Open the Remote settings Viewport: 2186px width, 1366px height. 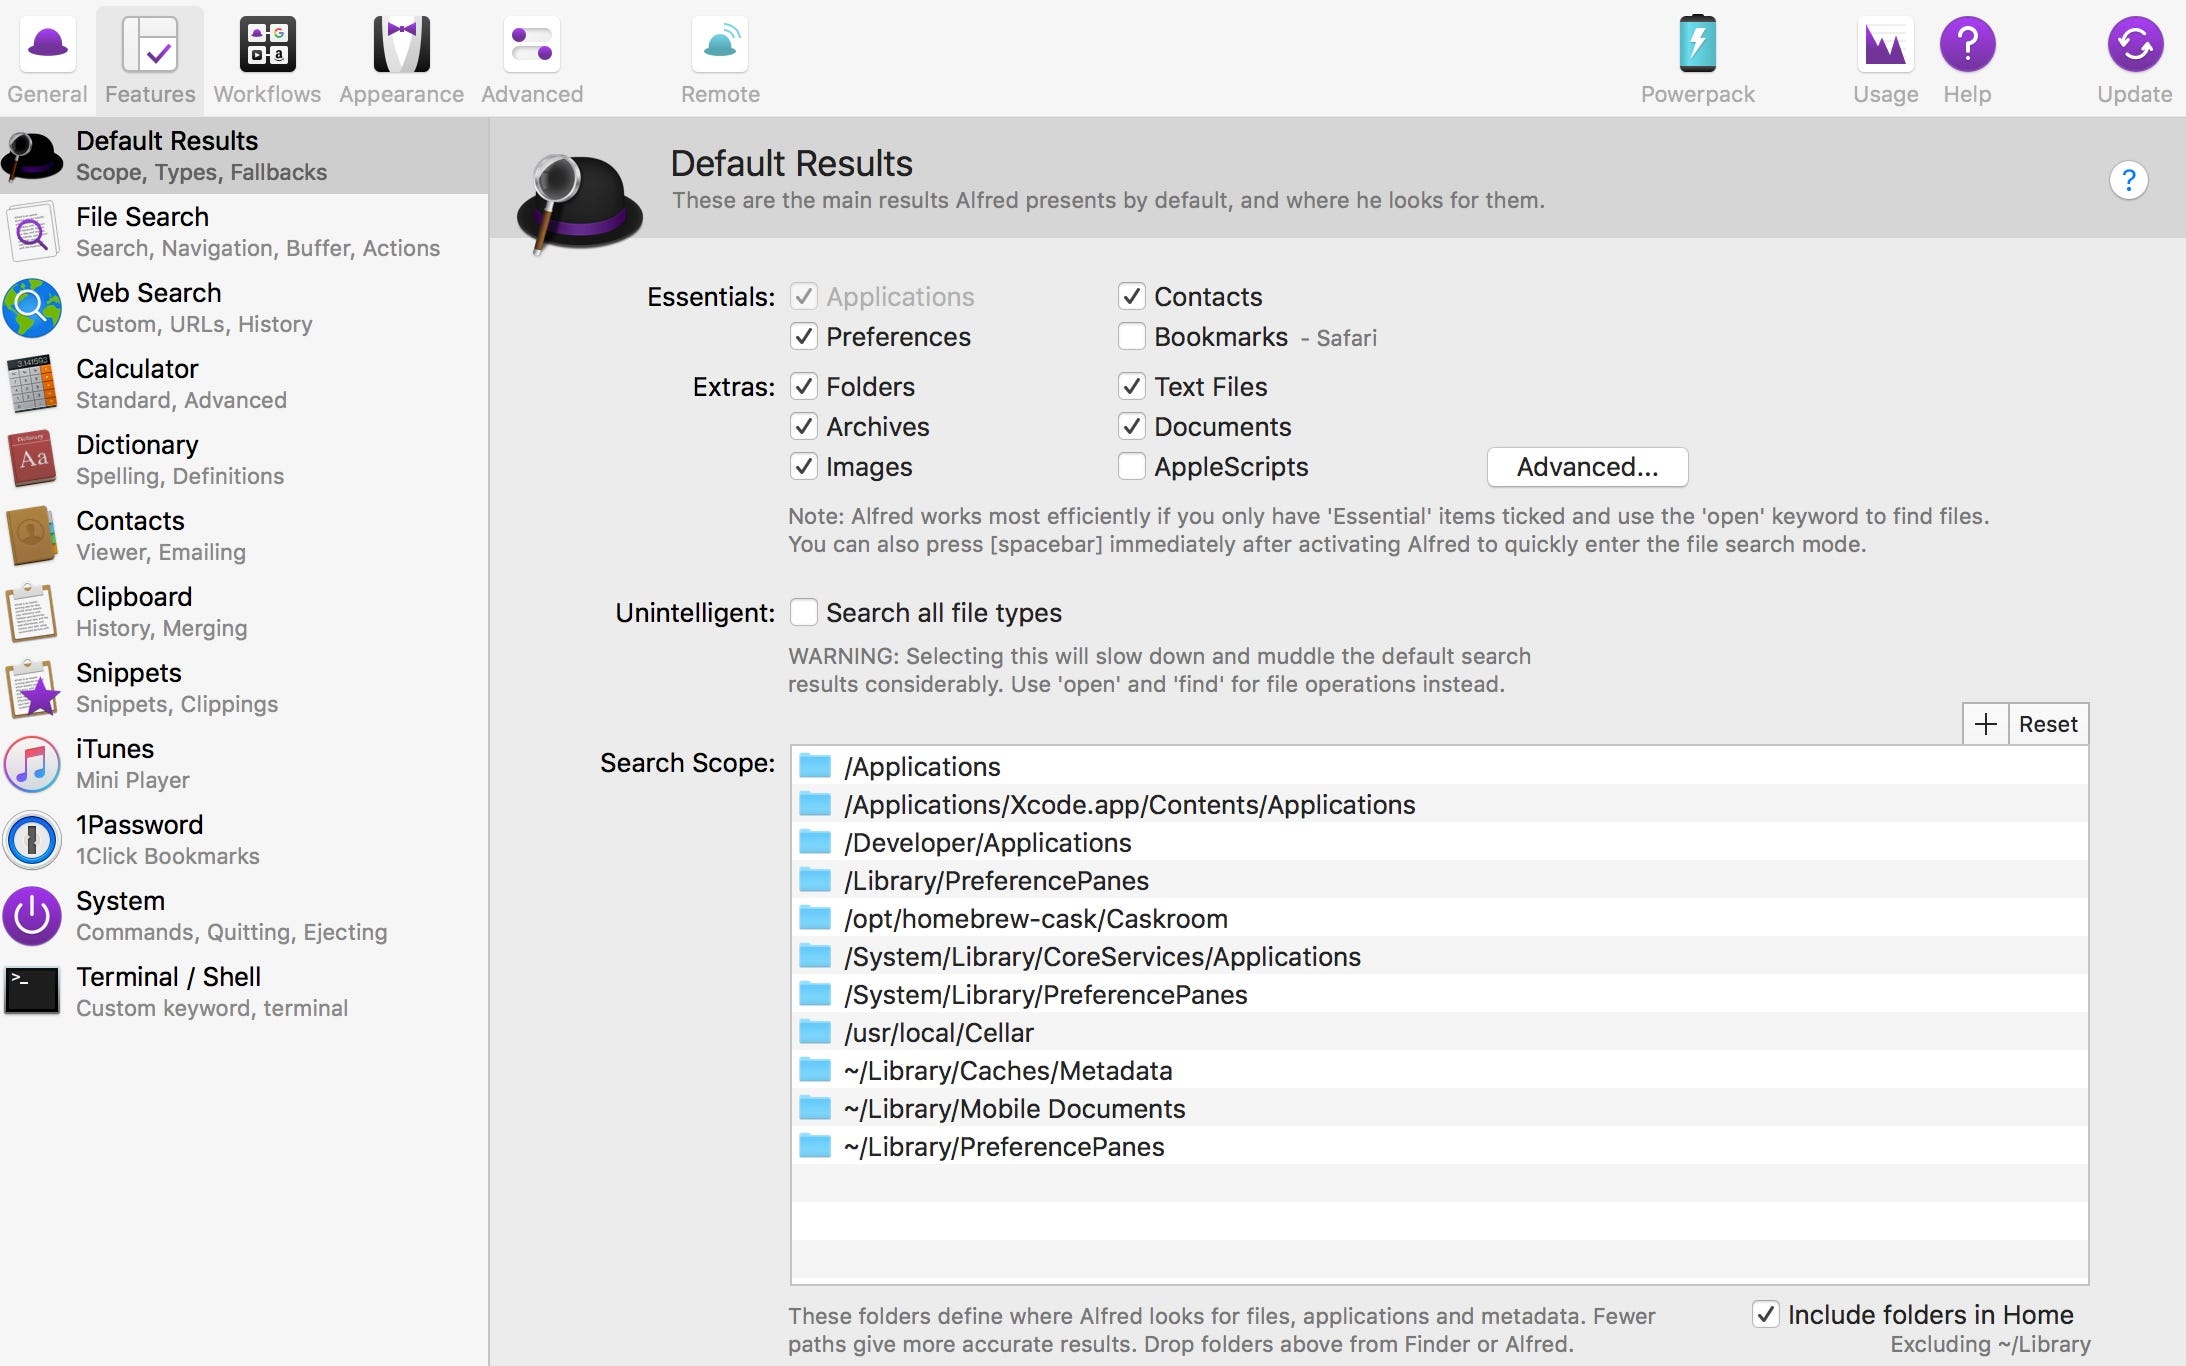click(720, 60)
